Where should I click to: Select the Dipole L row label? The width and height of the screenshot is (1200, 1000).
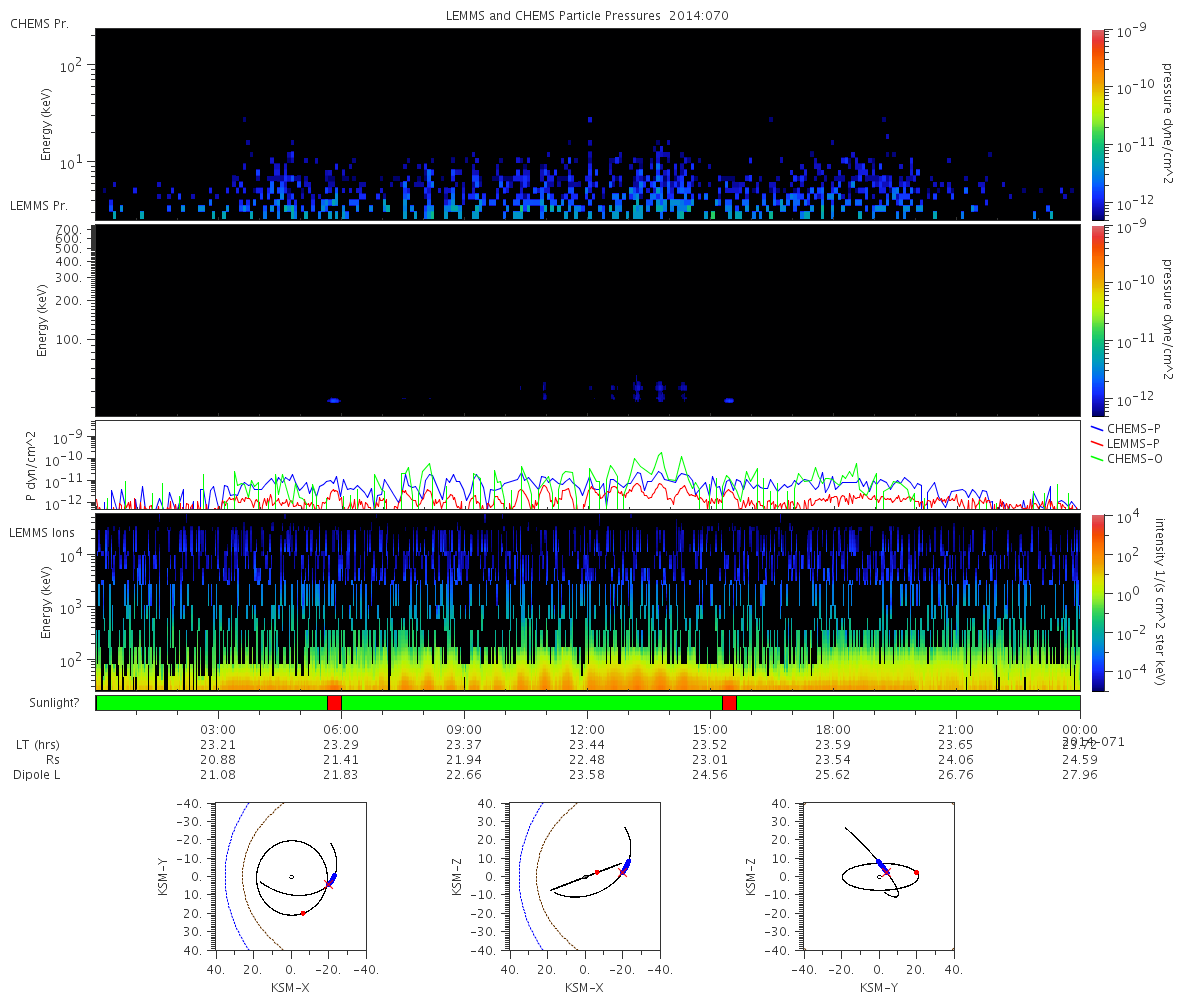[38, 775]
